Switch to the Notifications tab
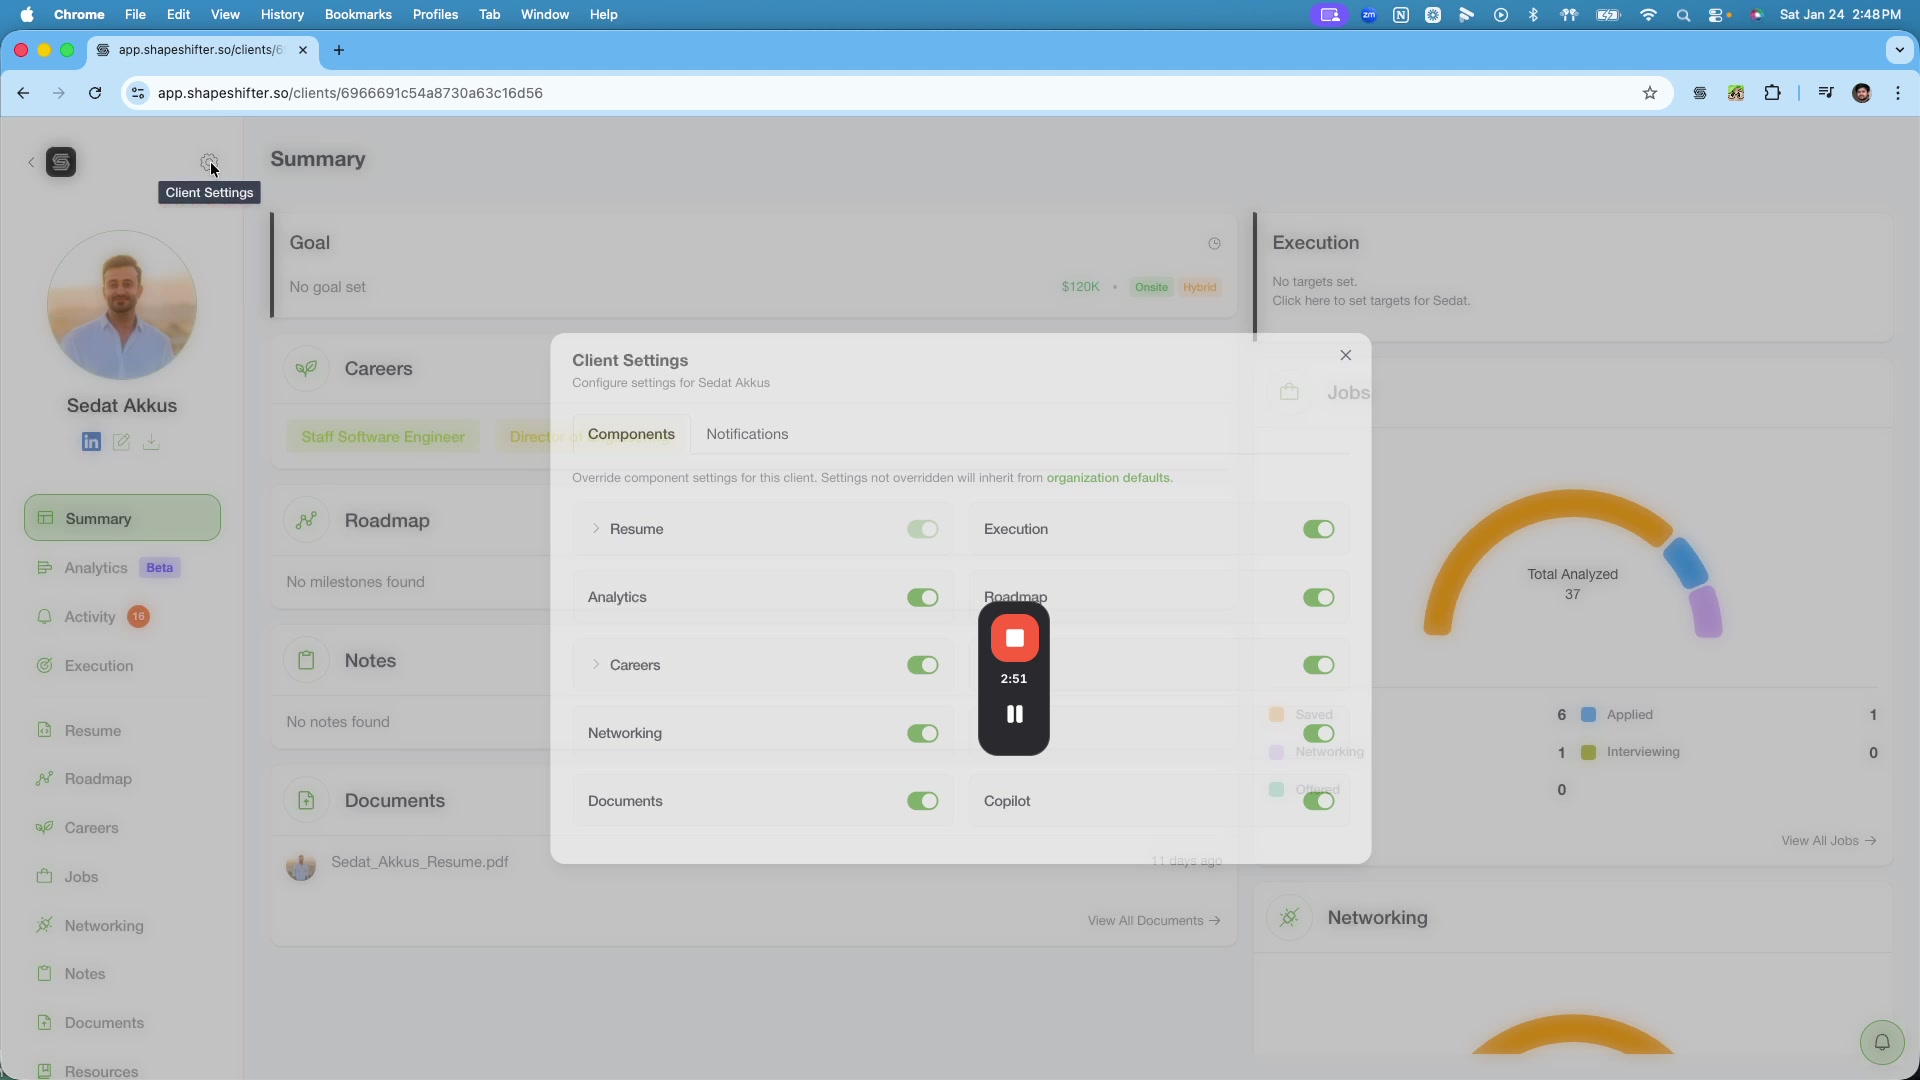This screenshot has width=1920, height=1080. click(748, 434)
